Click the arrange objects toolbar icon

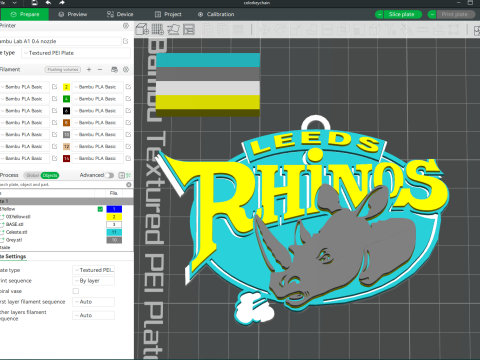(x=189, y=29)
